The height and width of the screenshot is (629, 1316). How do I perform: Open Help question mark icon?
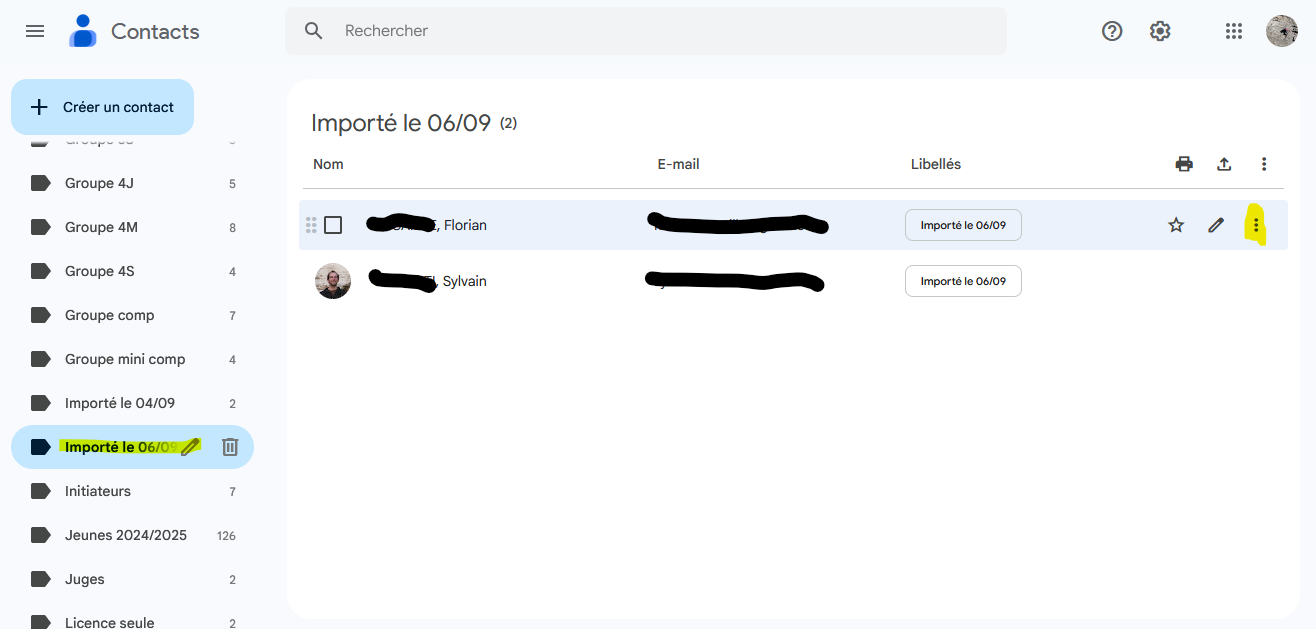coord(1112,31)
